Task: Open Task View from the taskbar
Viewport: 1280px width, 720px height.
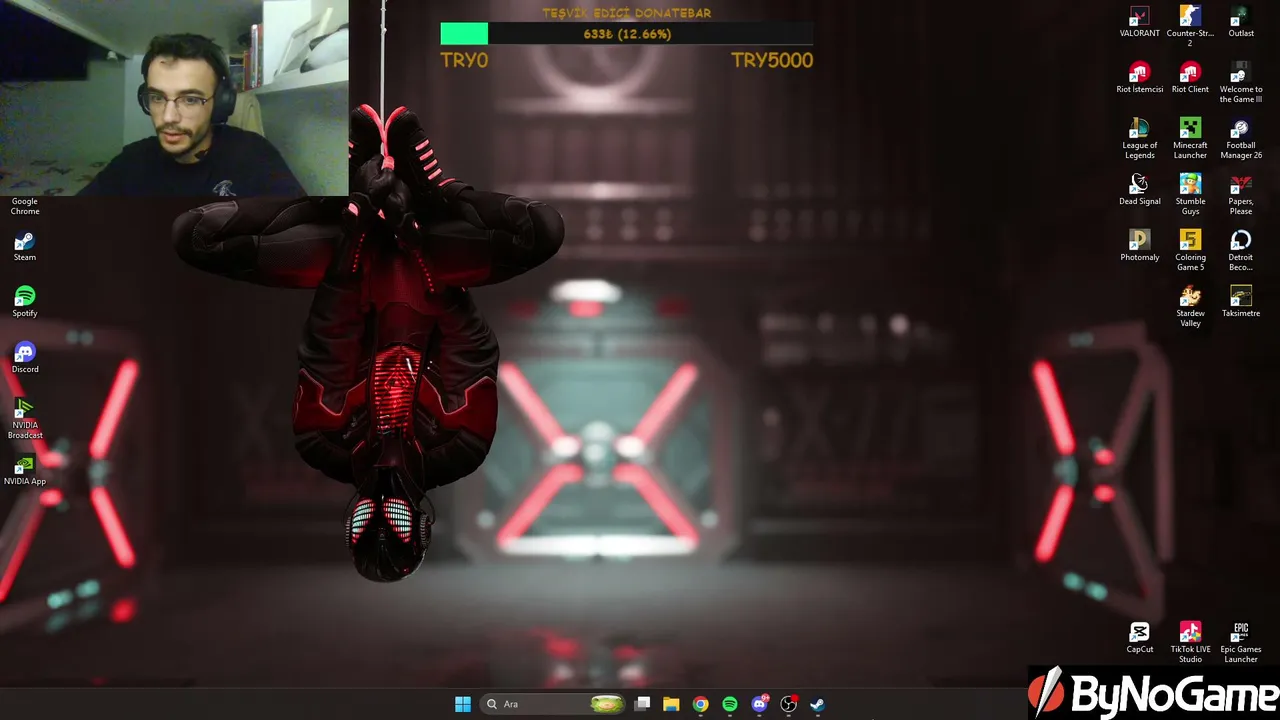Action: pyautogui.click(x=643, y=704)
